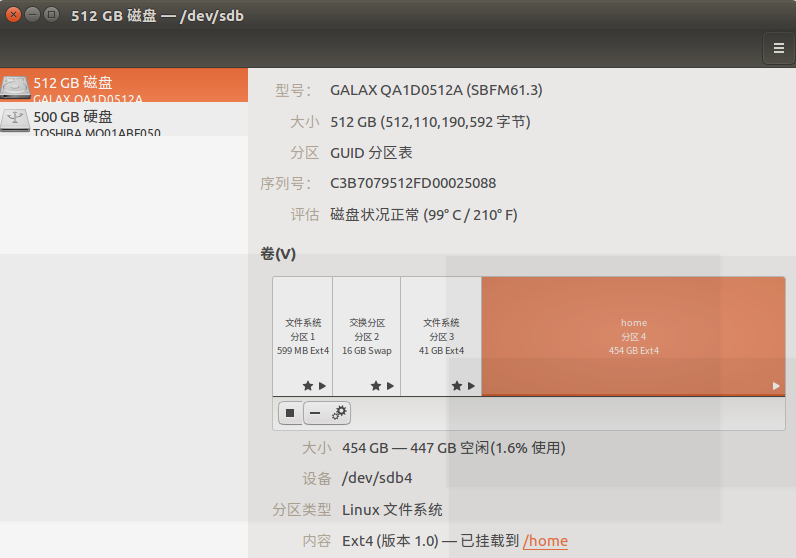
Task: Select the 512 GB disk in sidebar
Action: click(x=124, y=85)
